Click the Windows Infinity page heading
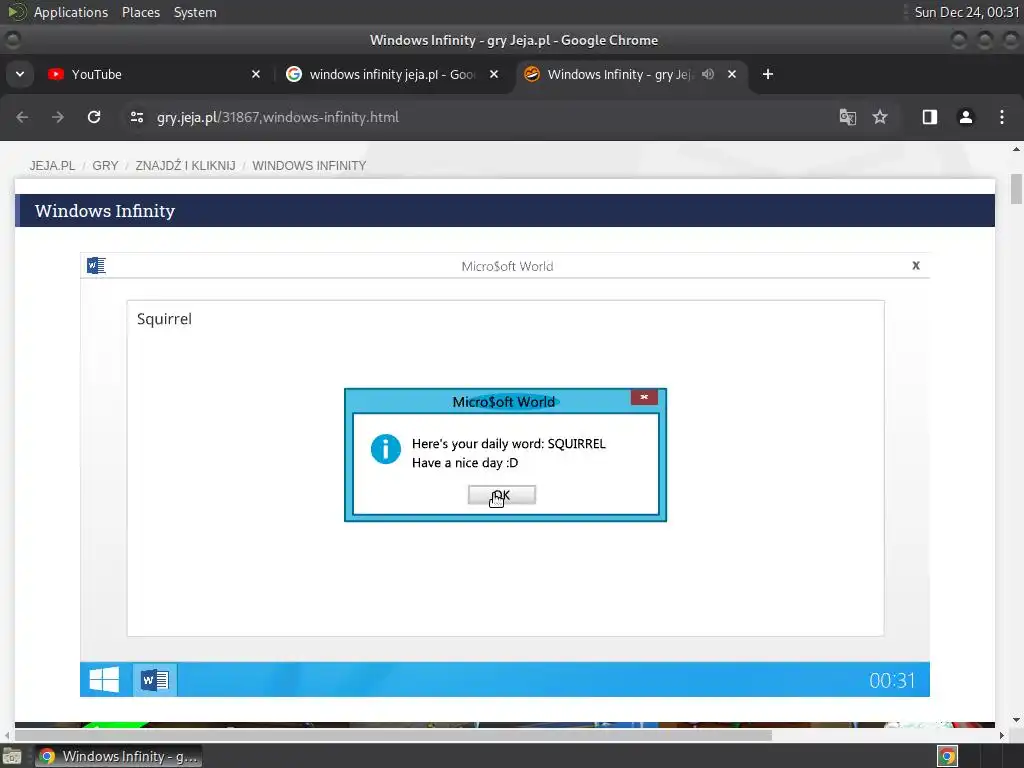The width and height of the screenshot is (1024, 768). click(105, 211)
